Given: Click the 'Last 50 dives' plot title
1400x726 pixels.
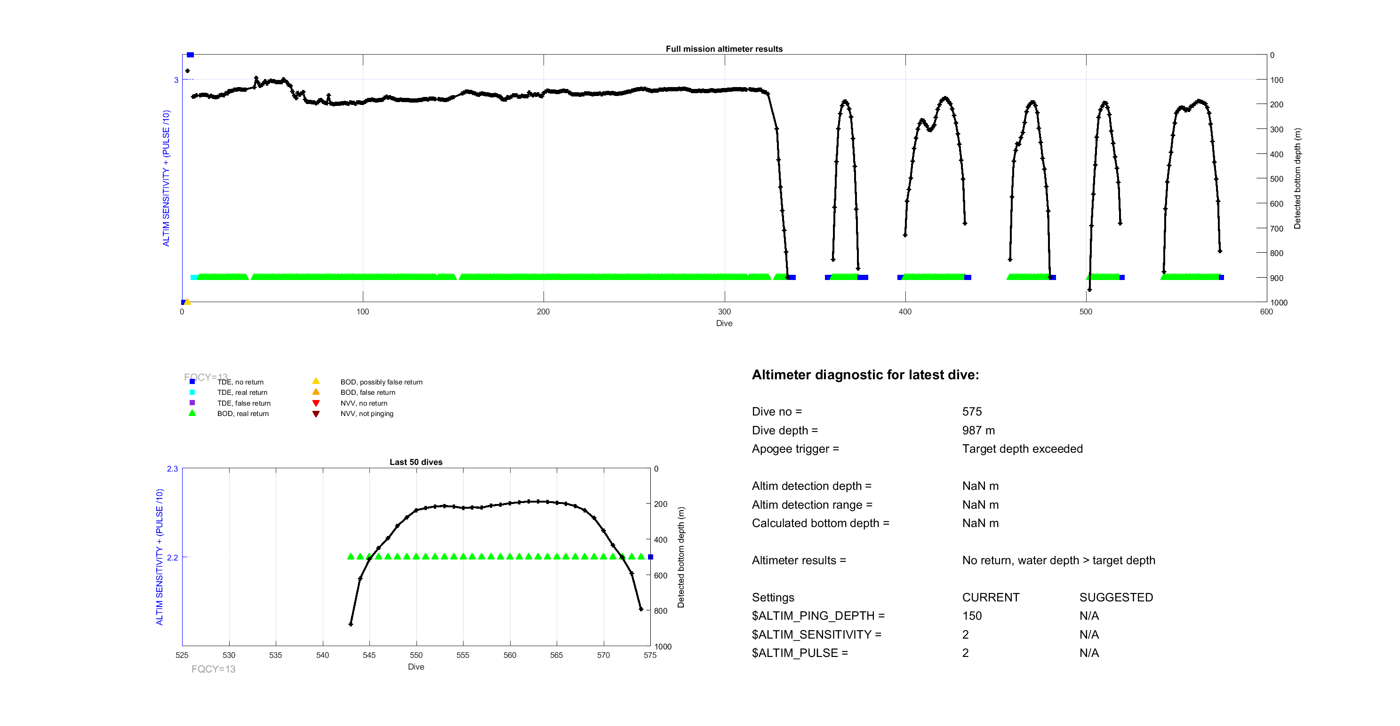Looking at the screenshot, I should coord(416,462).
